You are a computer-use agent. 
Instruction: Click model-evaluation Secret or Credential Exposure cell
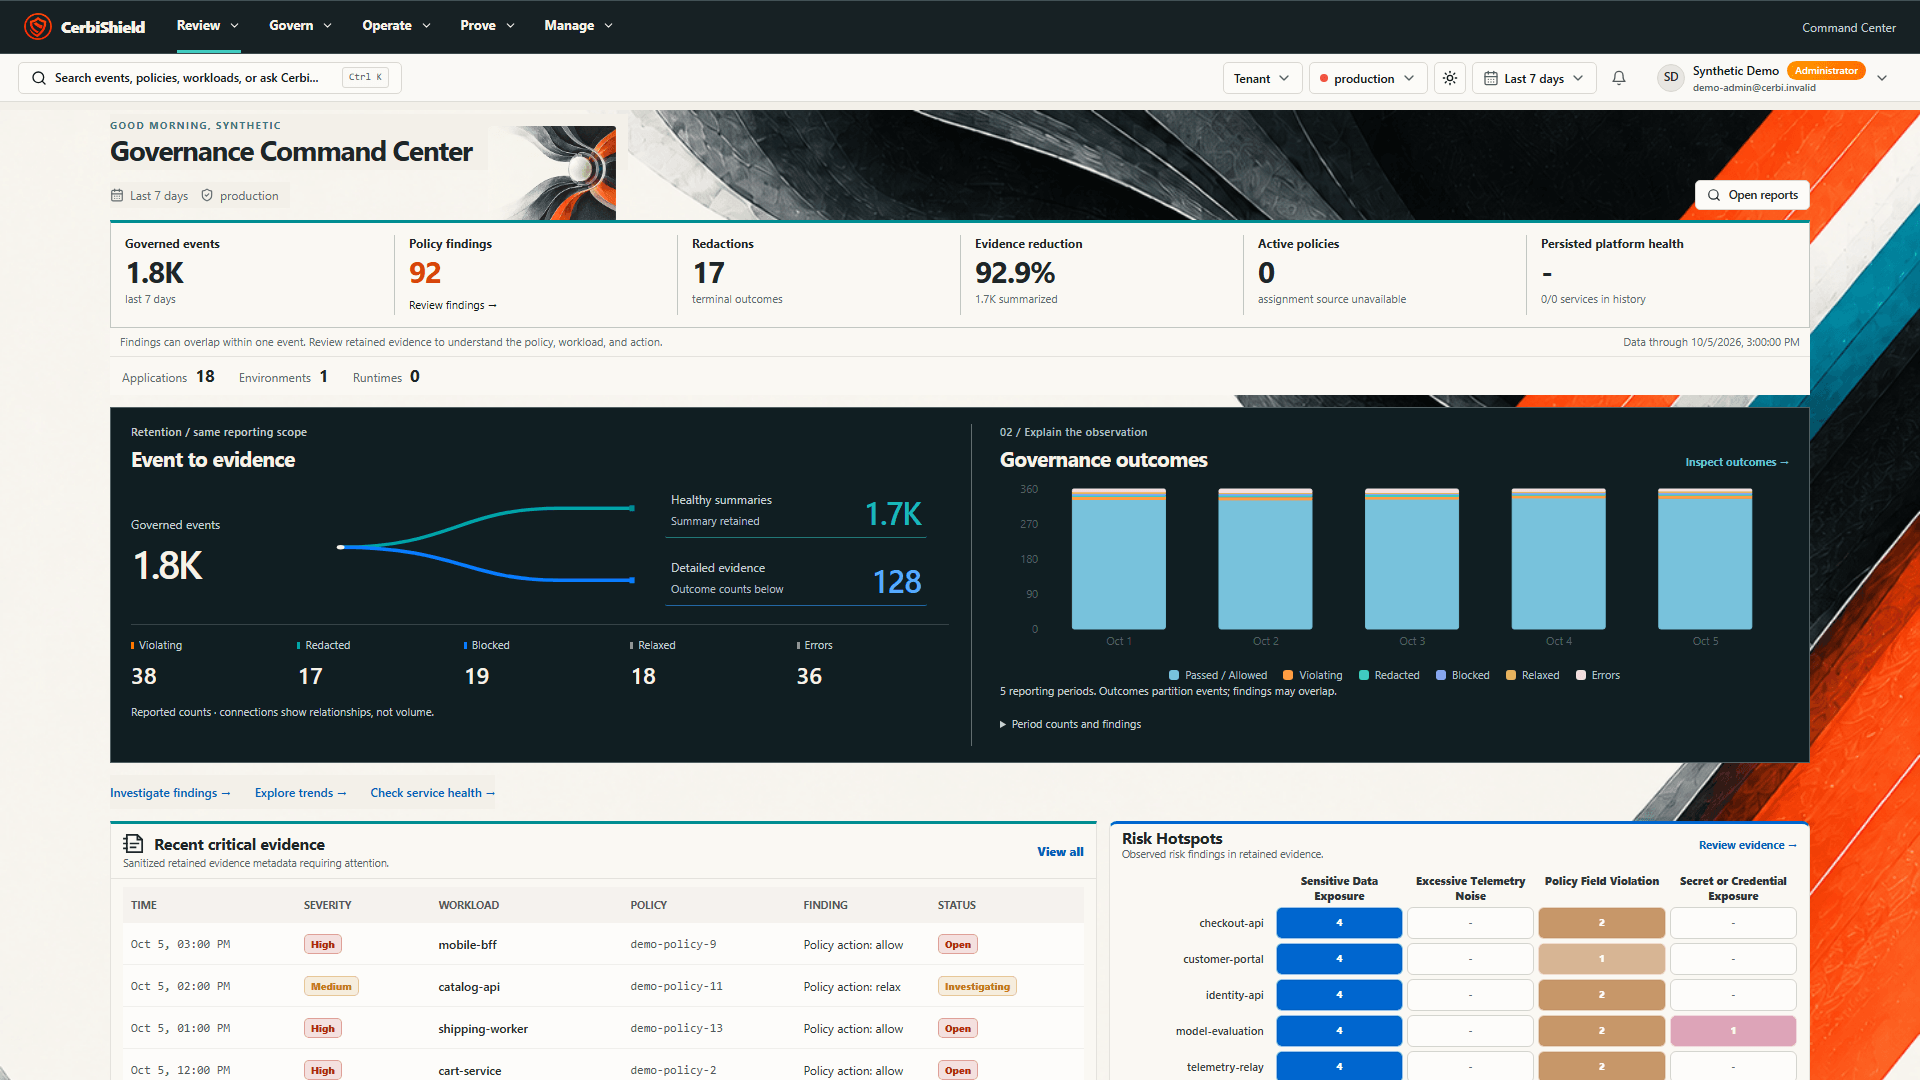[x=1733, y=1031]
